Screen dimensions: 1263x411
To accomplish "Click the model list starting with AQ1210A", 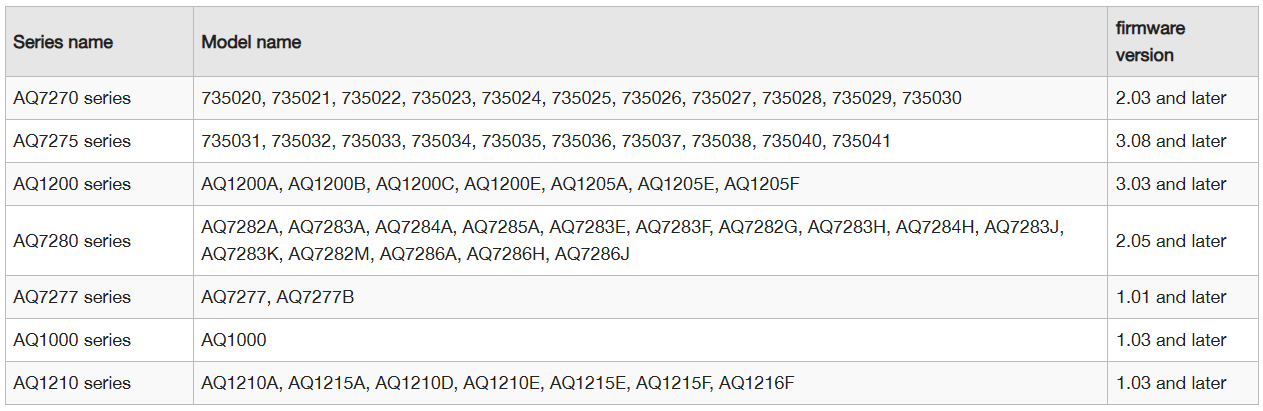I will [499, 383].
